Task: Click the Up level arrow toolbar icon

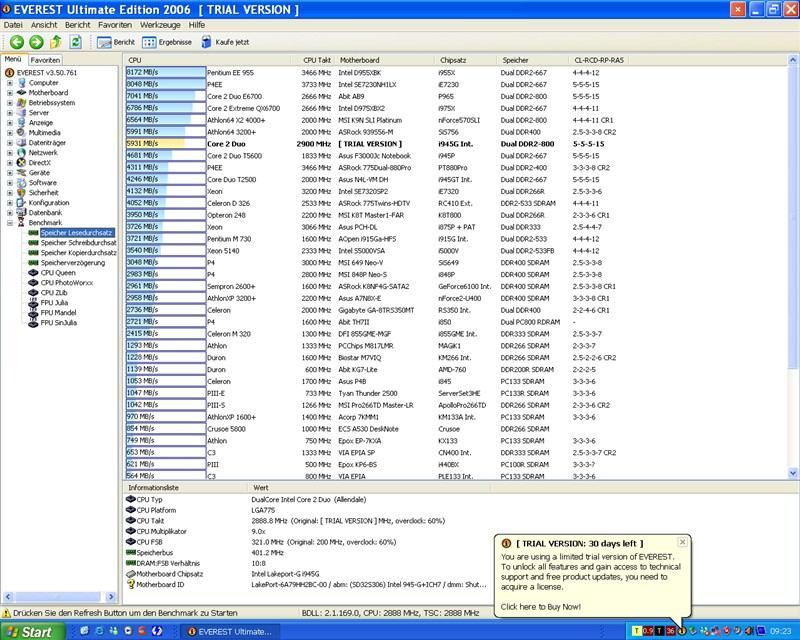Action: coord(56,42)
